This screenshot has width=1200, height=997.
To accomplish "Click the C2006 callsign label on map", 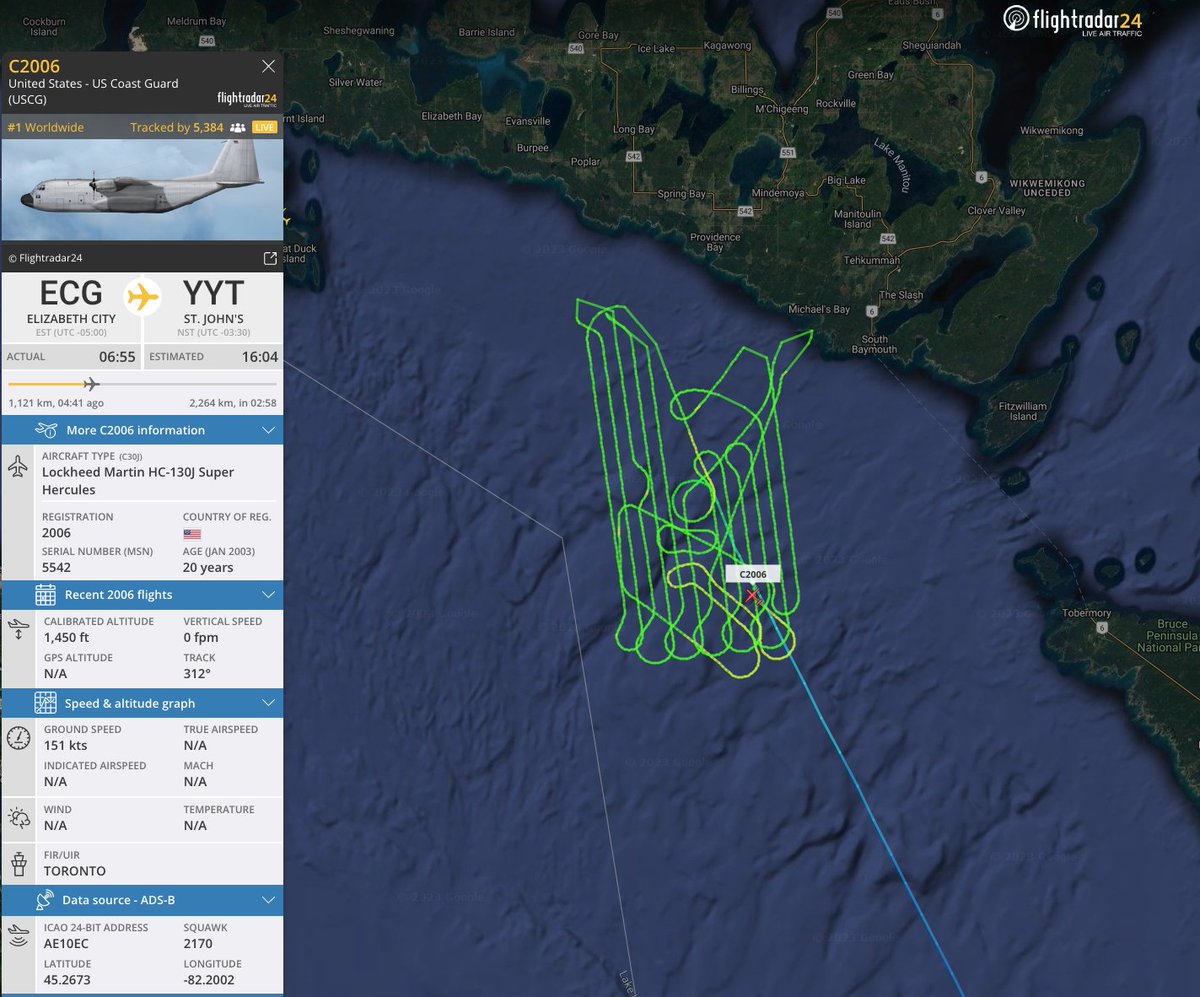I will pos(753,574).
